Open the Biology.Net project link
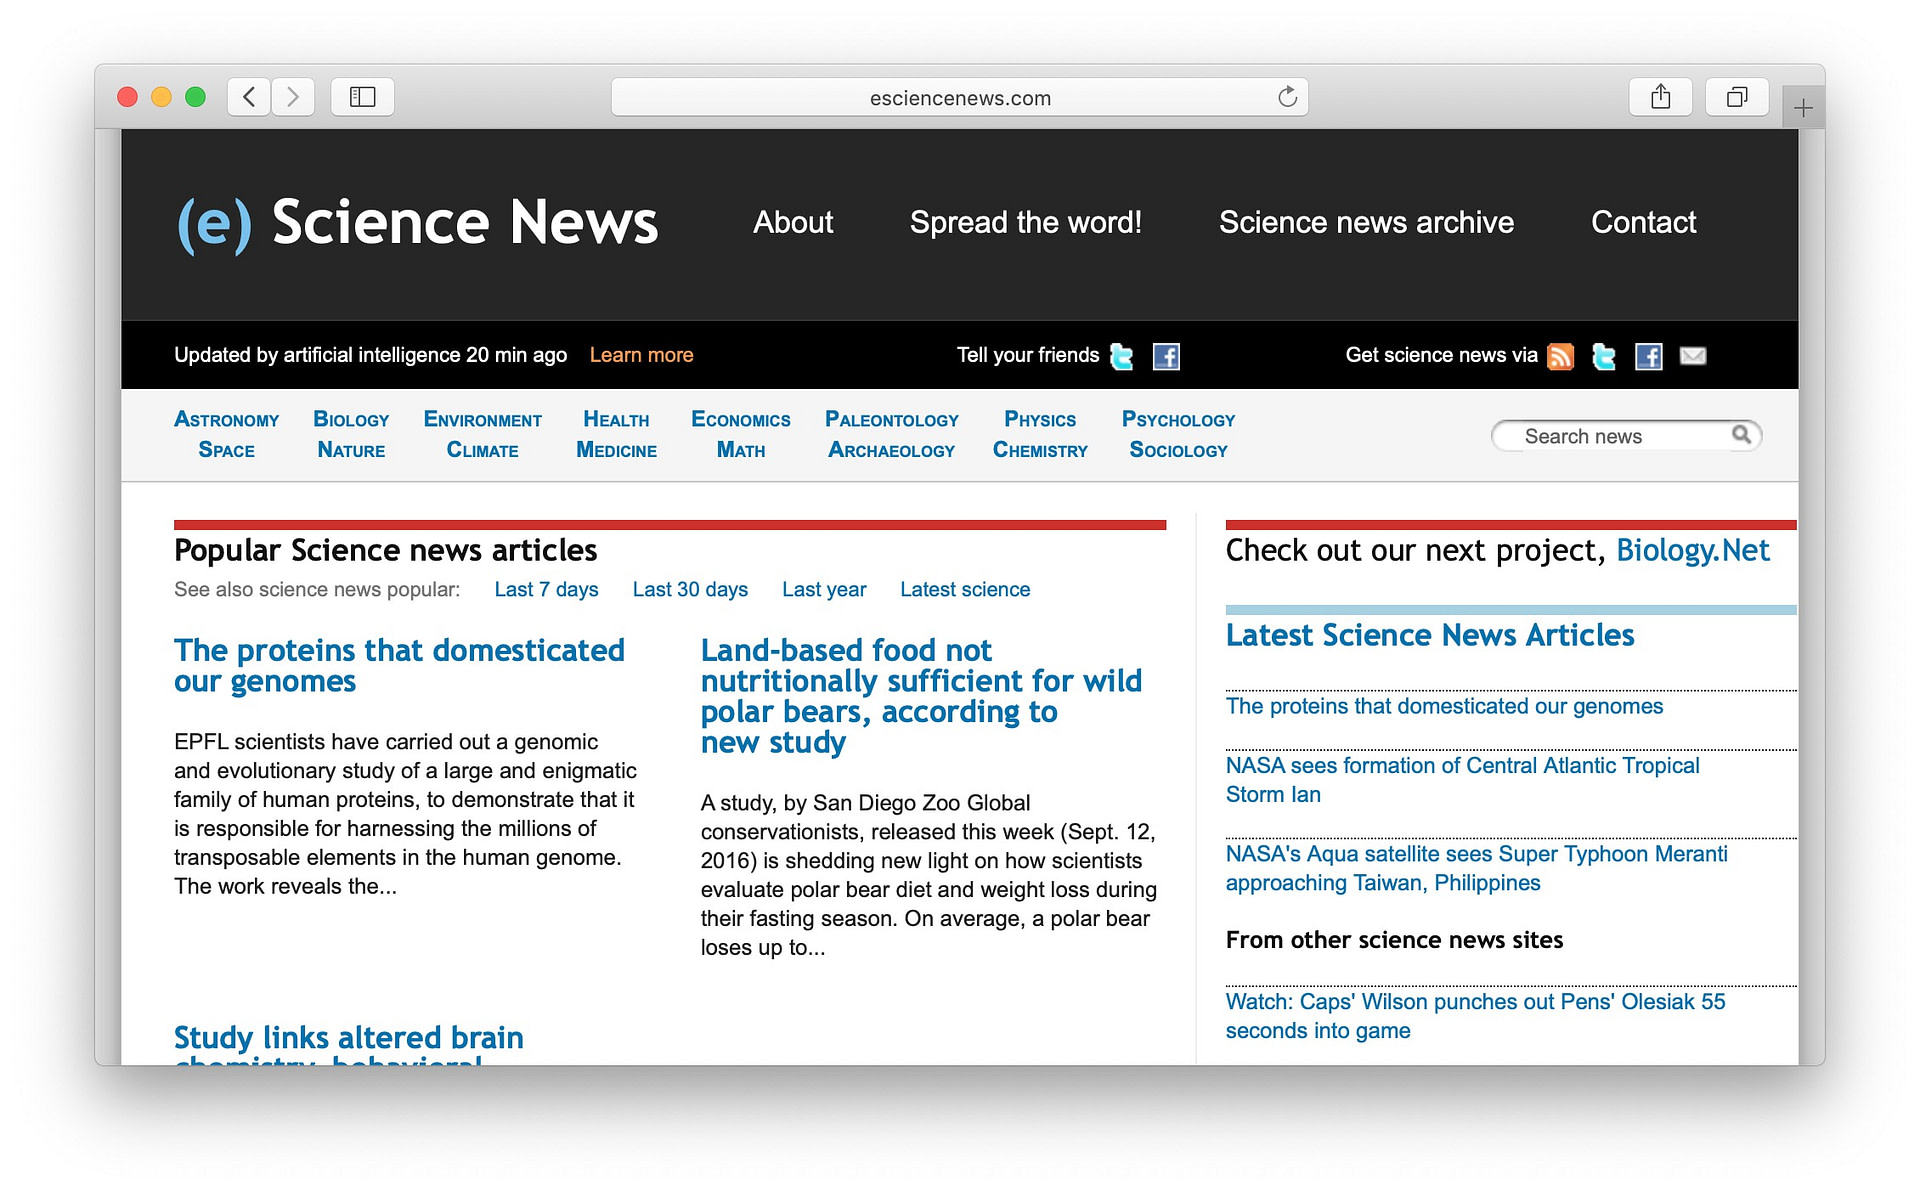 (1694, 550)
